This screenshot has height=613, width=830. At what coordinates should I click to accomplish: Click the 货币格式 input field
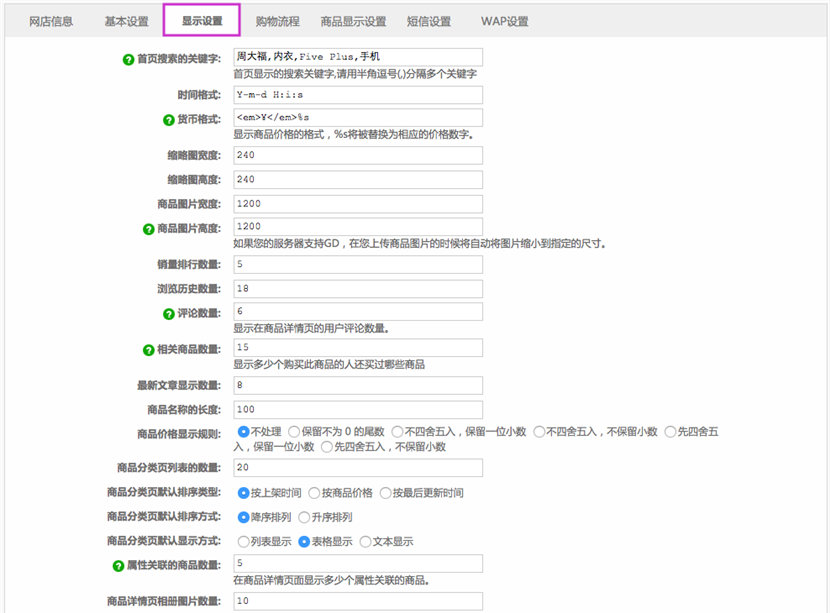pos(358,118)
